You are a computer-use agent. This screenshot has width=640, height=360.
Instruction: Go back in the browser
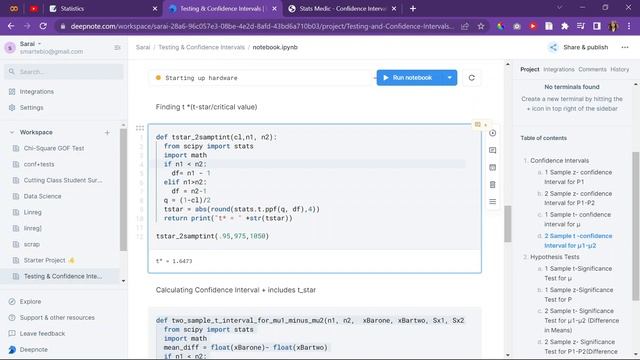point(11,26)
